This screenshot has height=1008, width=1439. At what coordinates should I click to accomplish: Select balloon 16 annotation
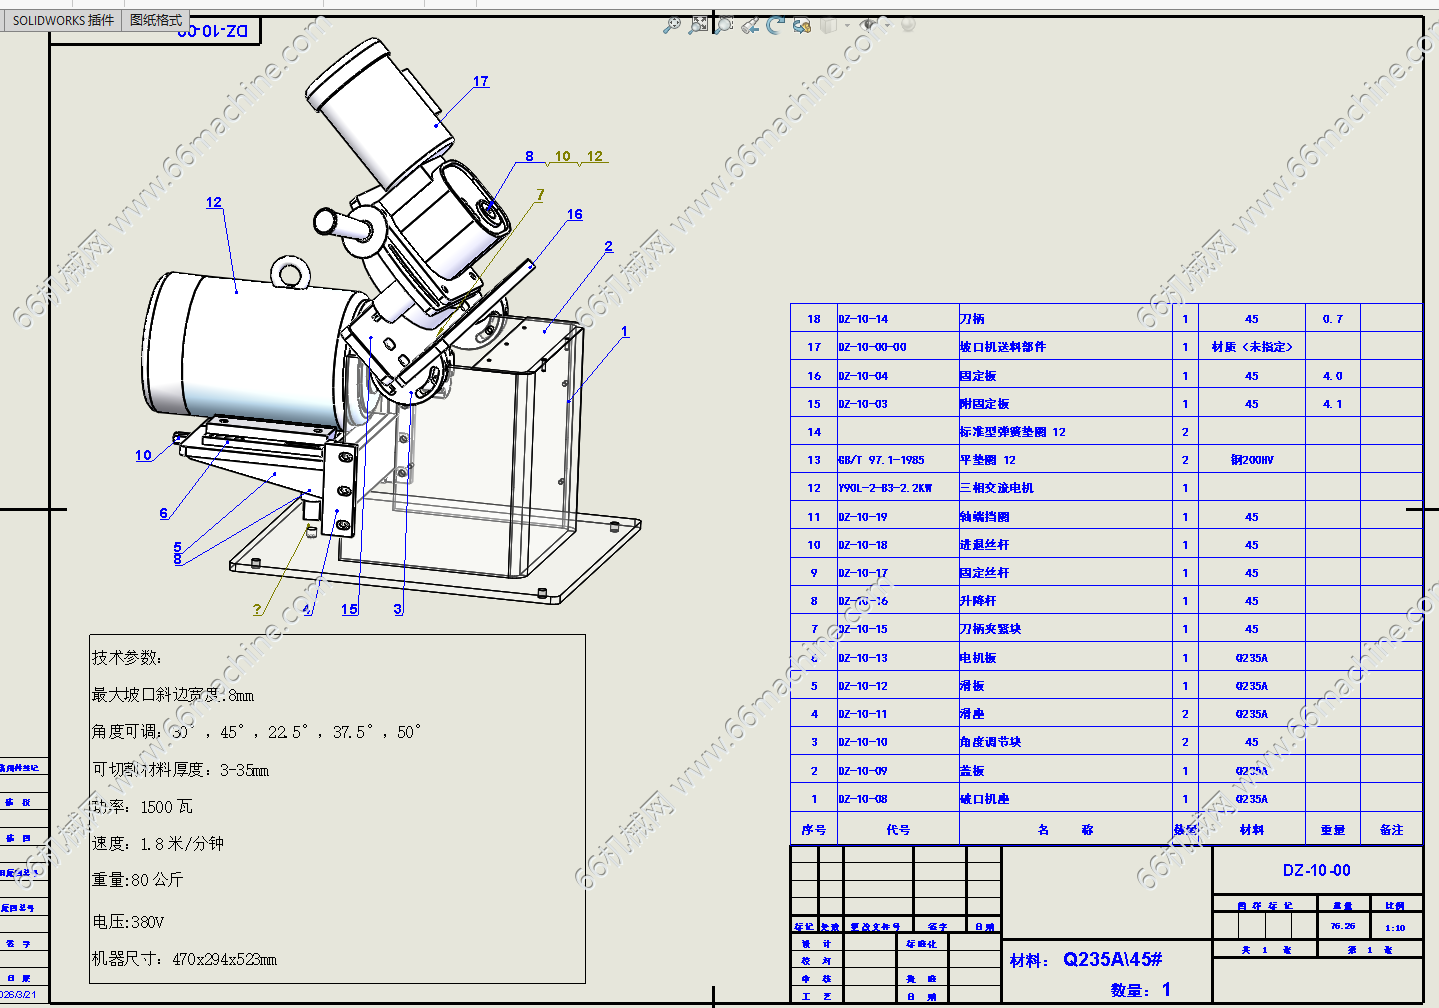coord(574,214)
